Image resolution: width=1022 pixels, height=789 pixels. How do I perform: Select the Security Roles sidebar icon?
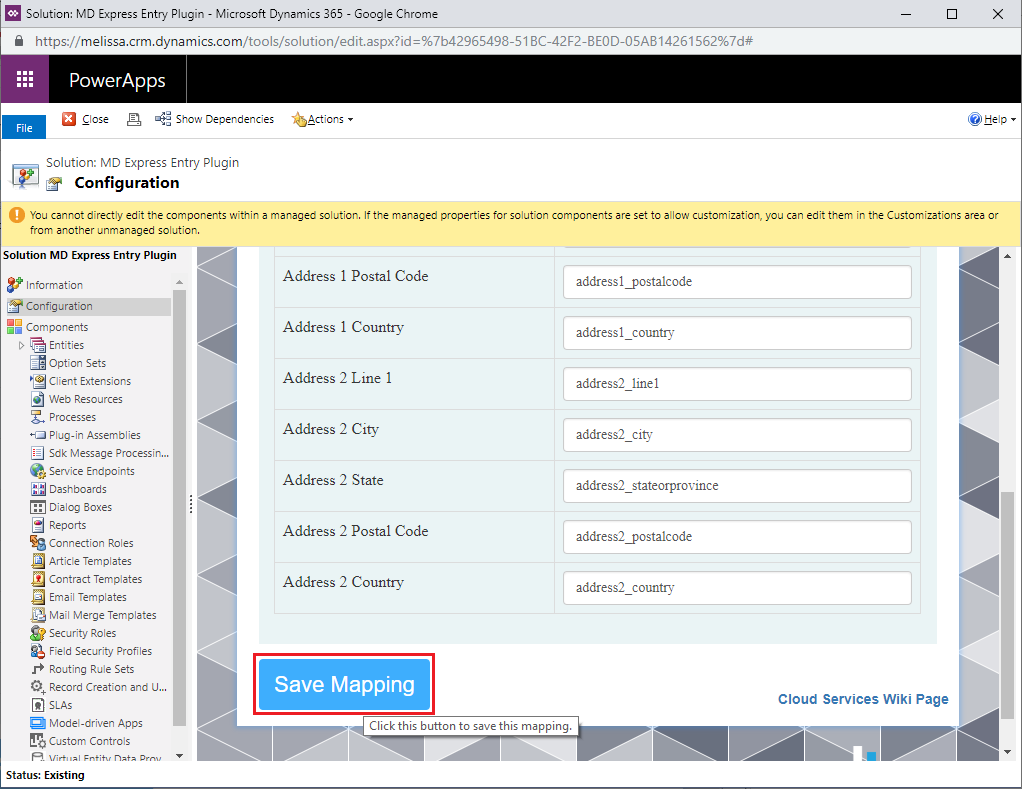coord(38,633)
